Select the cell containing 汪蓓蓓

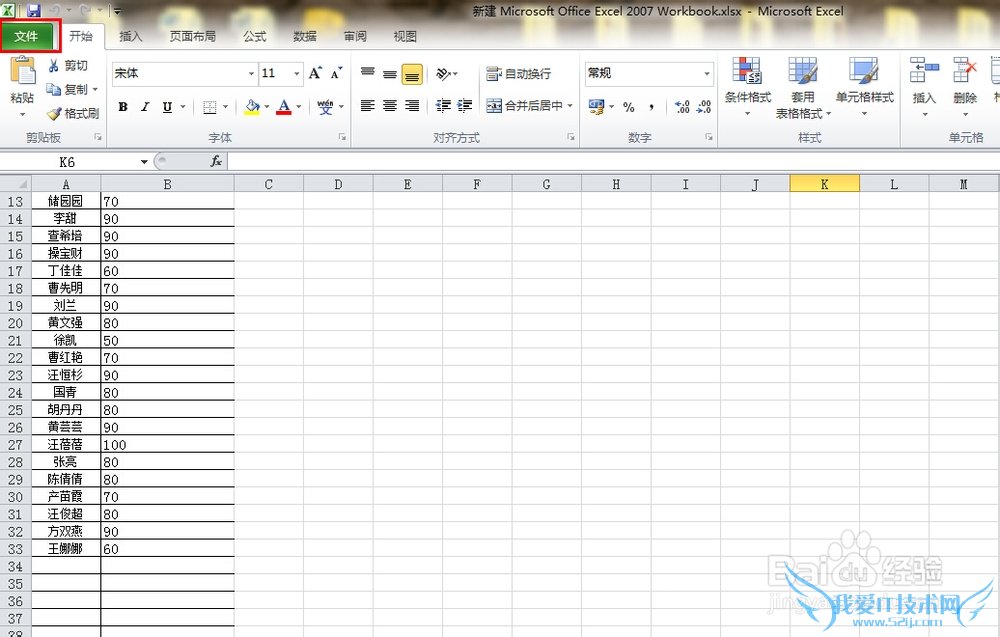[66, 444]
